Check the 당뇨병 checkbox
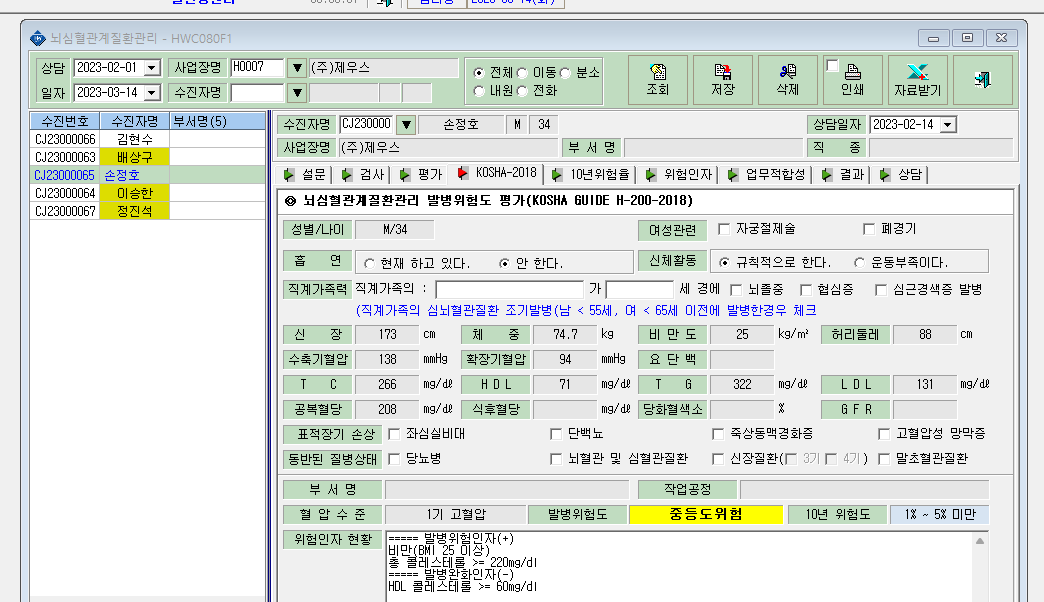Image resolution: width=1044 pixels, height=602 pixels. pyautogui.click(x=394, y=459)
